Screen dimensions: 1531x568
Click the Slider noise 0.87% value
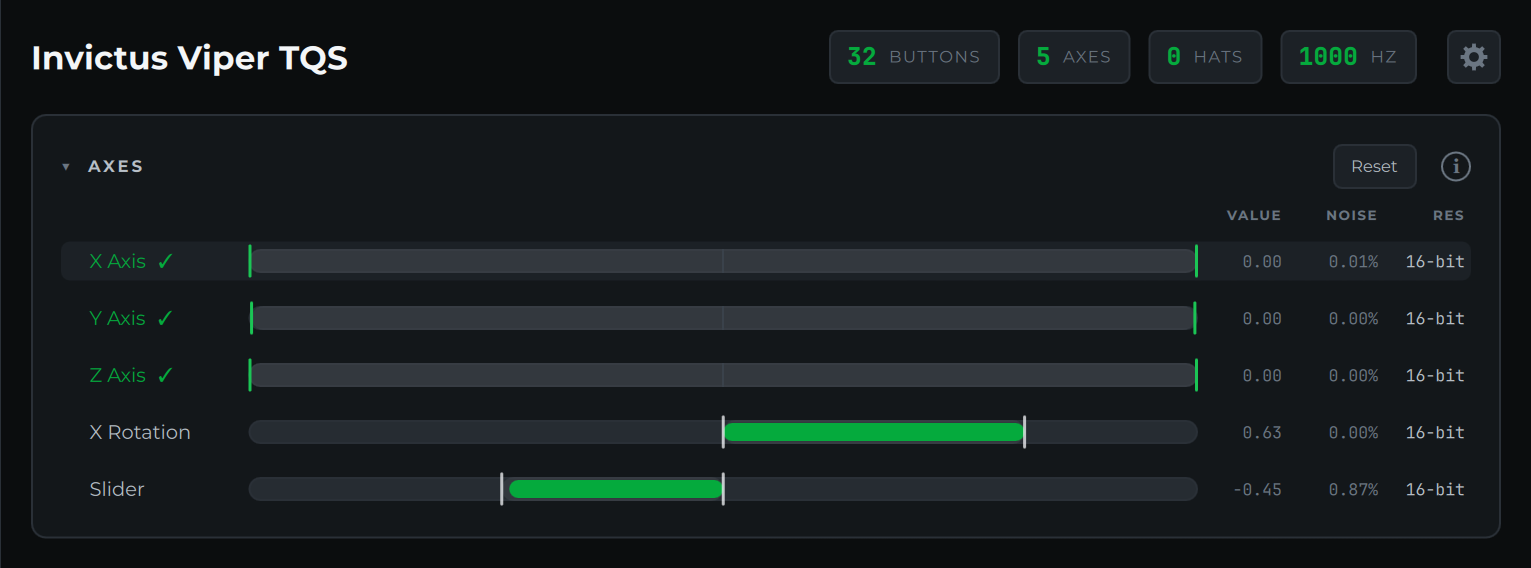[1353, 490]
